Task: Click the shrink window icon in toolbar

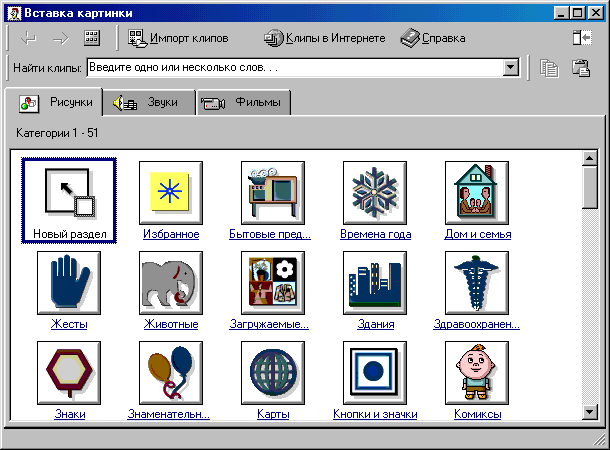Action: [x=582, y=38]
